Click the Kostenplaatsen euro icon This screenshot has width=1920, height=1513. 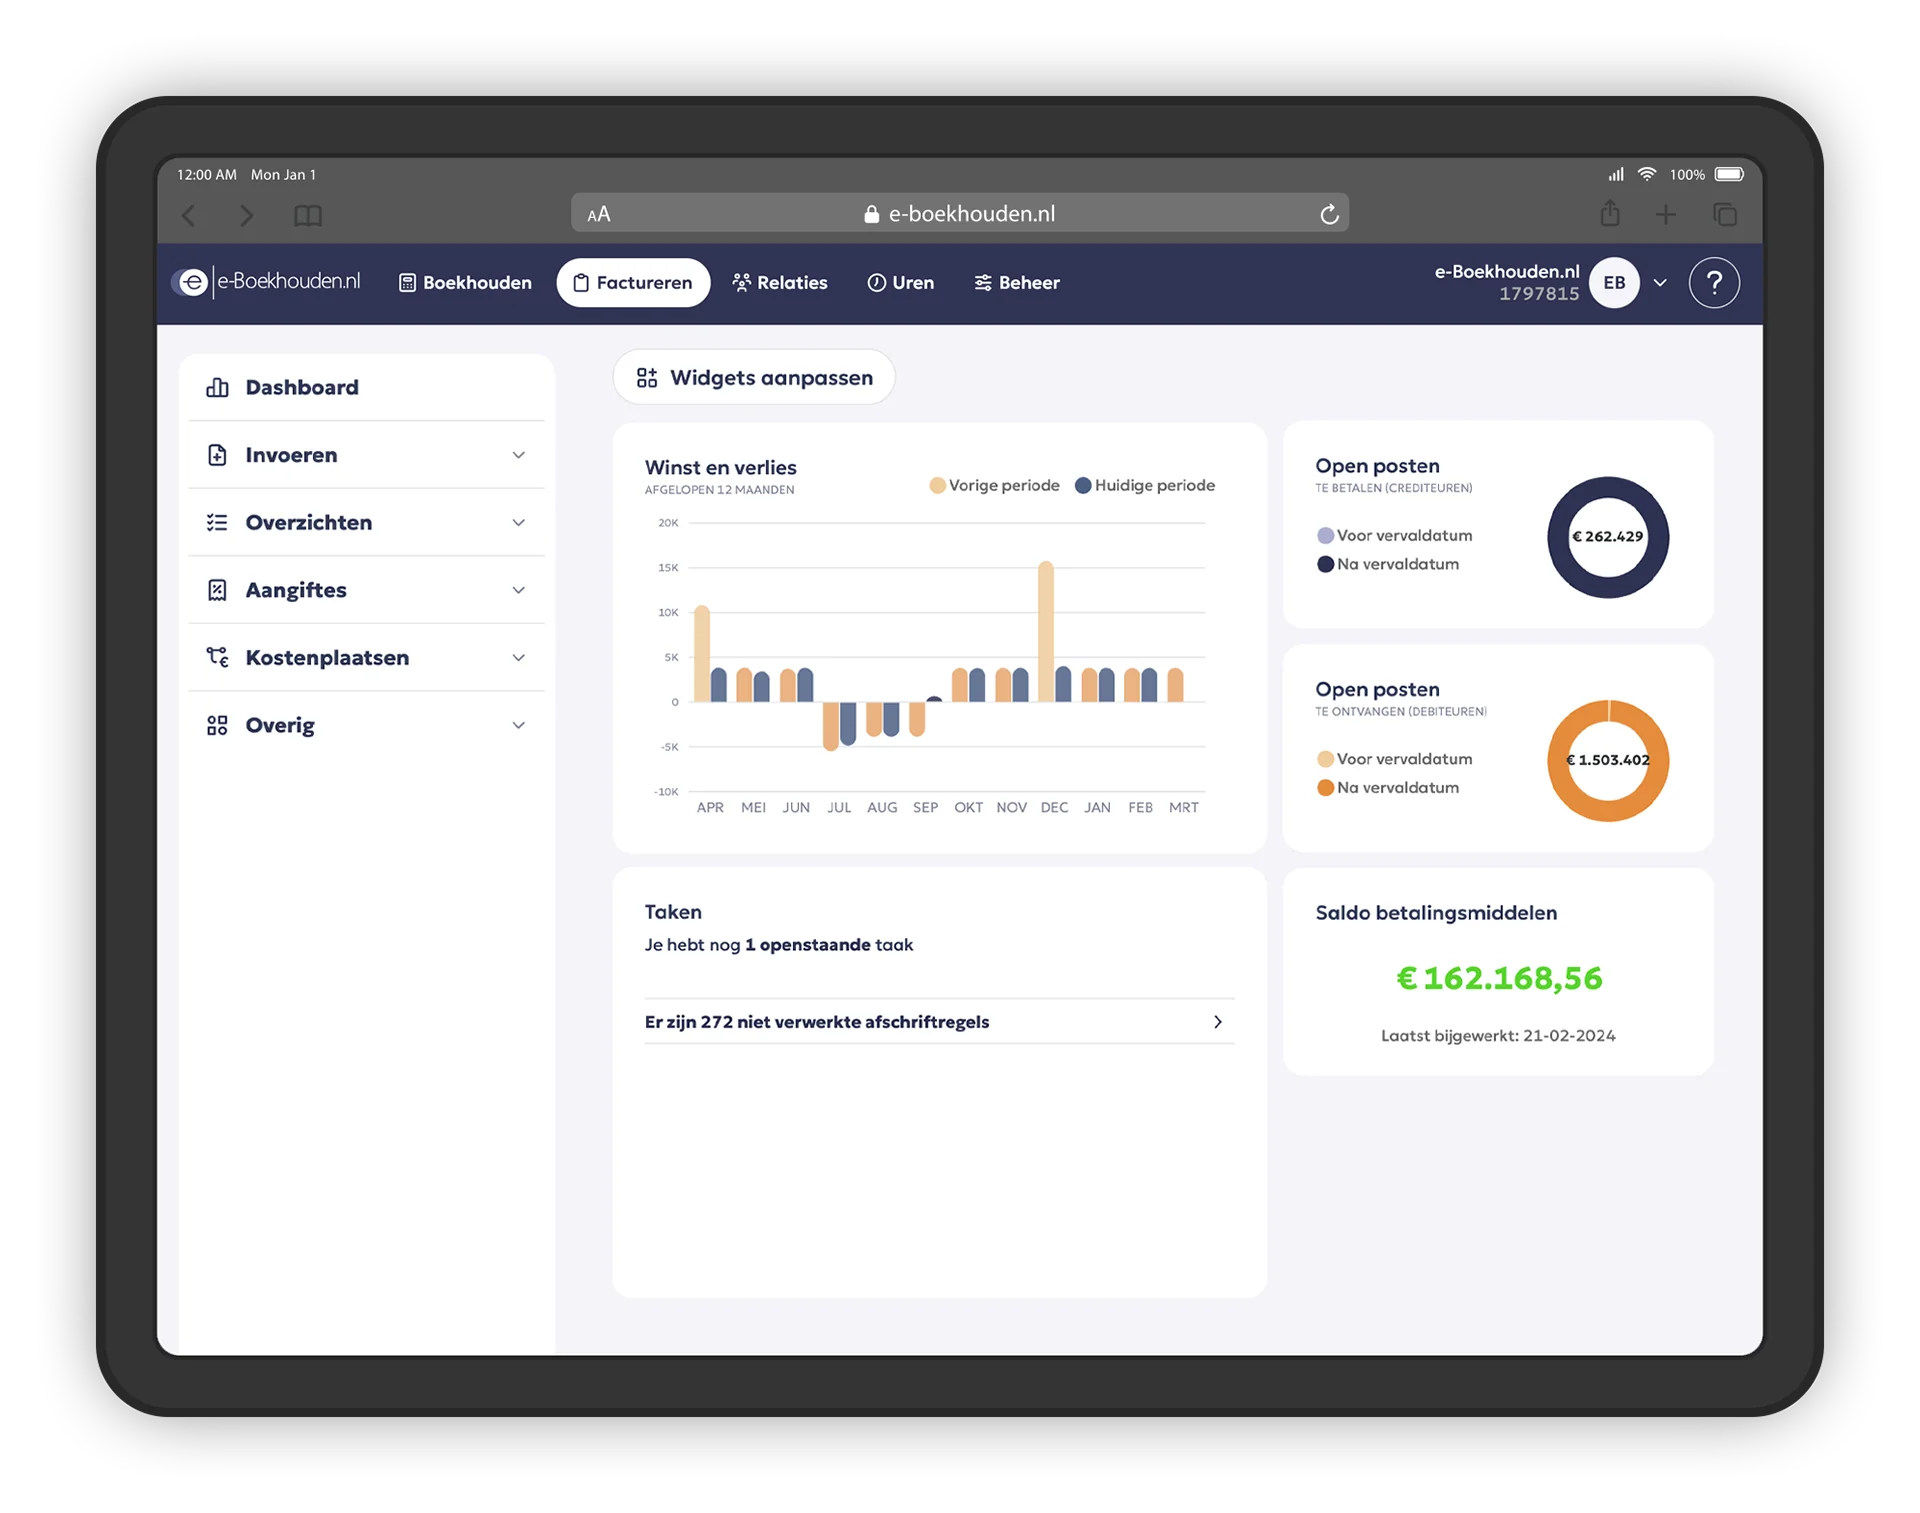(218, 657)
